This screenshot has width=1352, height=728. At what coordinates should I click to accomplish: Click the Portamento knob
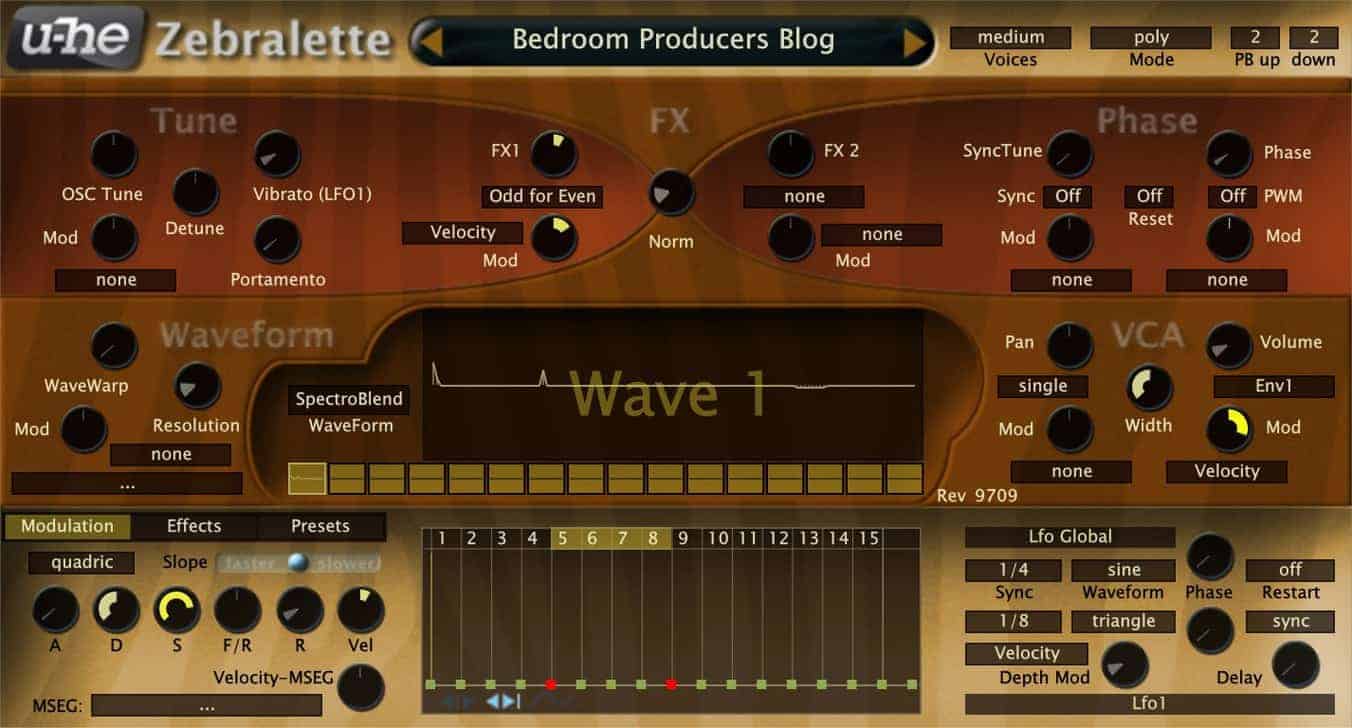tap(277, 240)
